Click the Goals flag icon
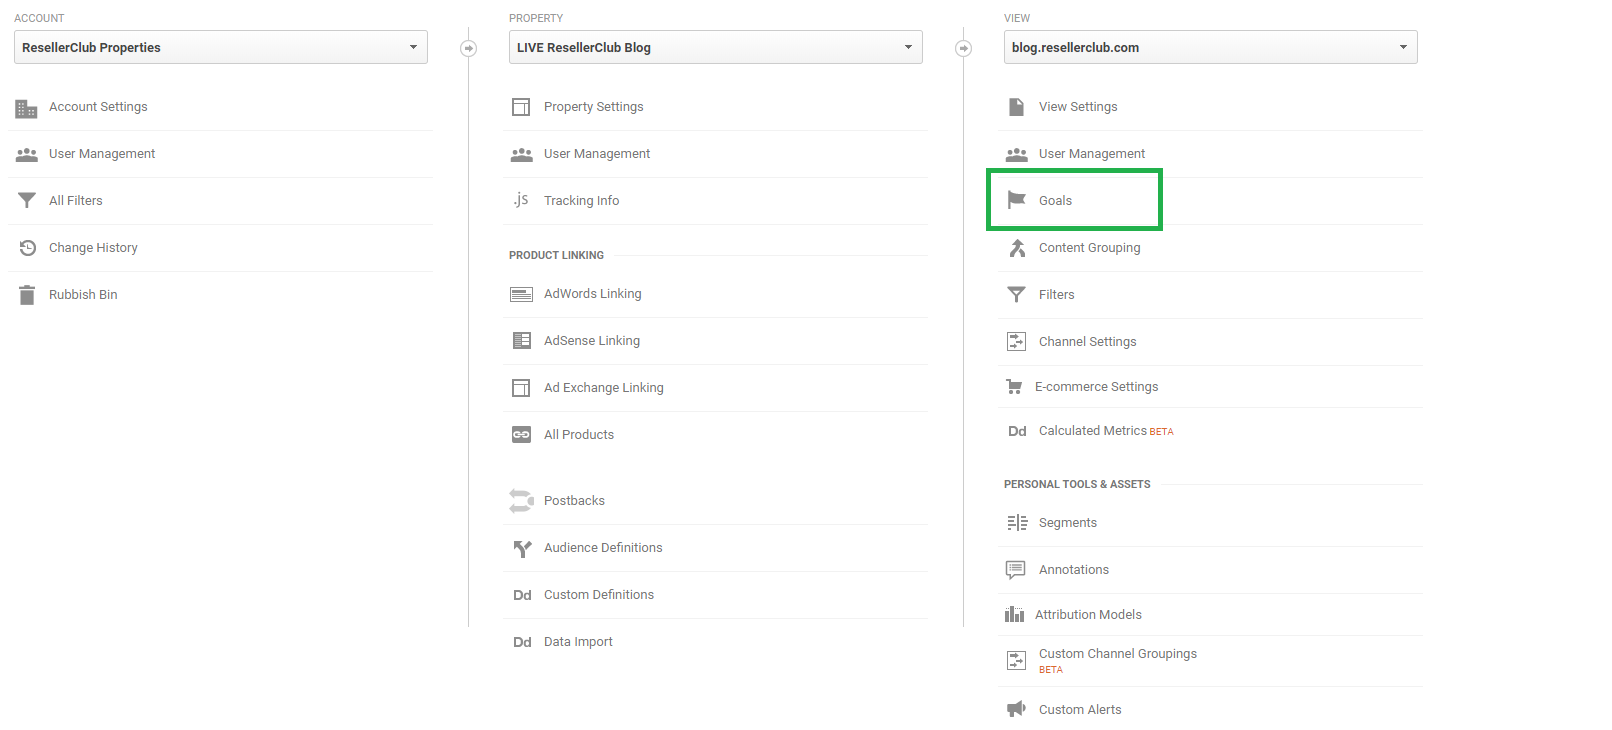The image size is (1612, 730). 1017,200
